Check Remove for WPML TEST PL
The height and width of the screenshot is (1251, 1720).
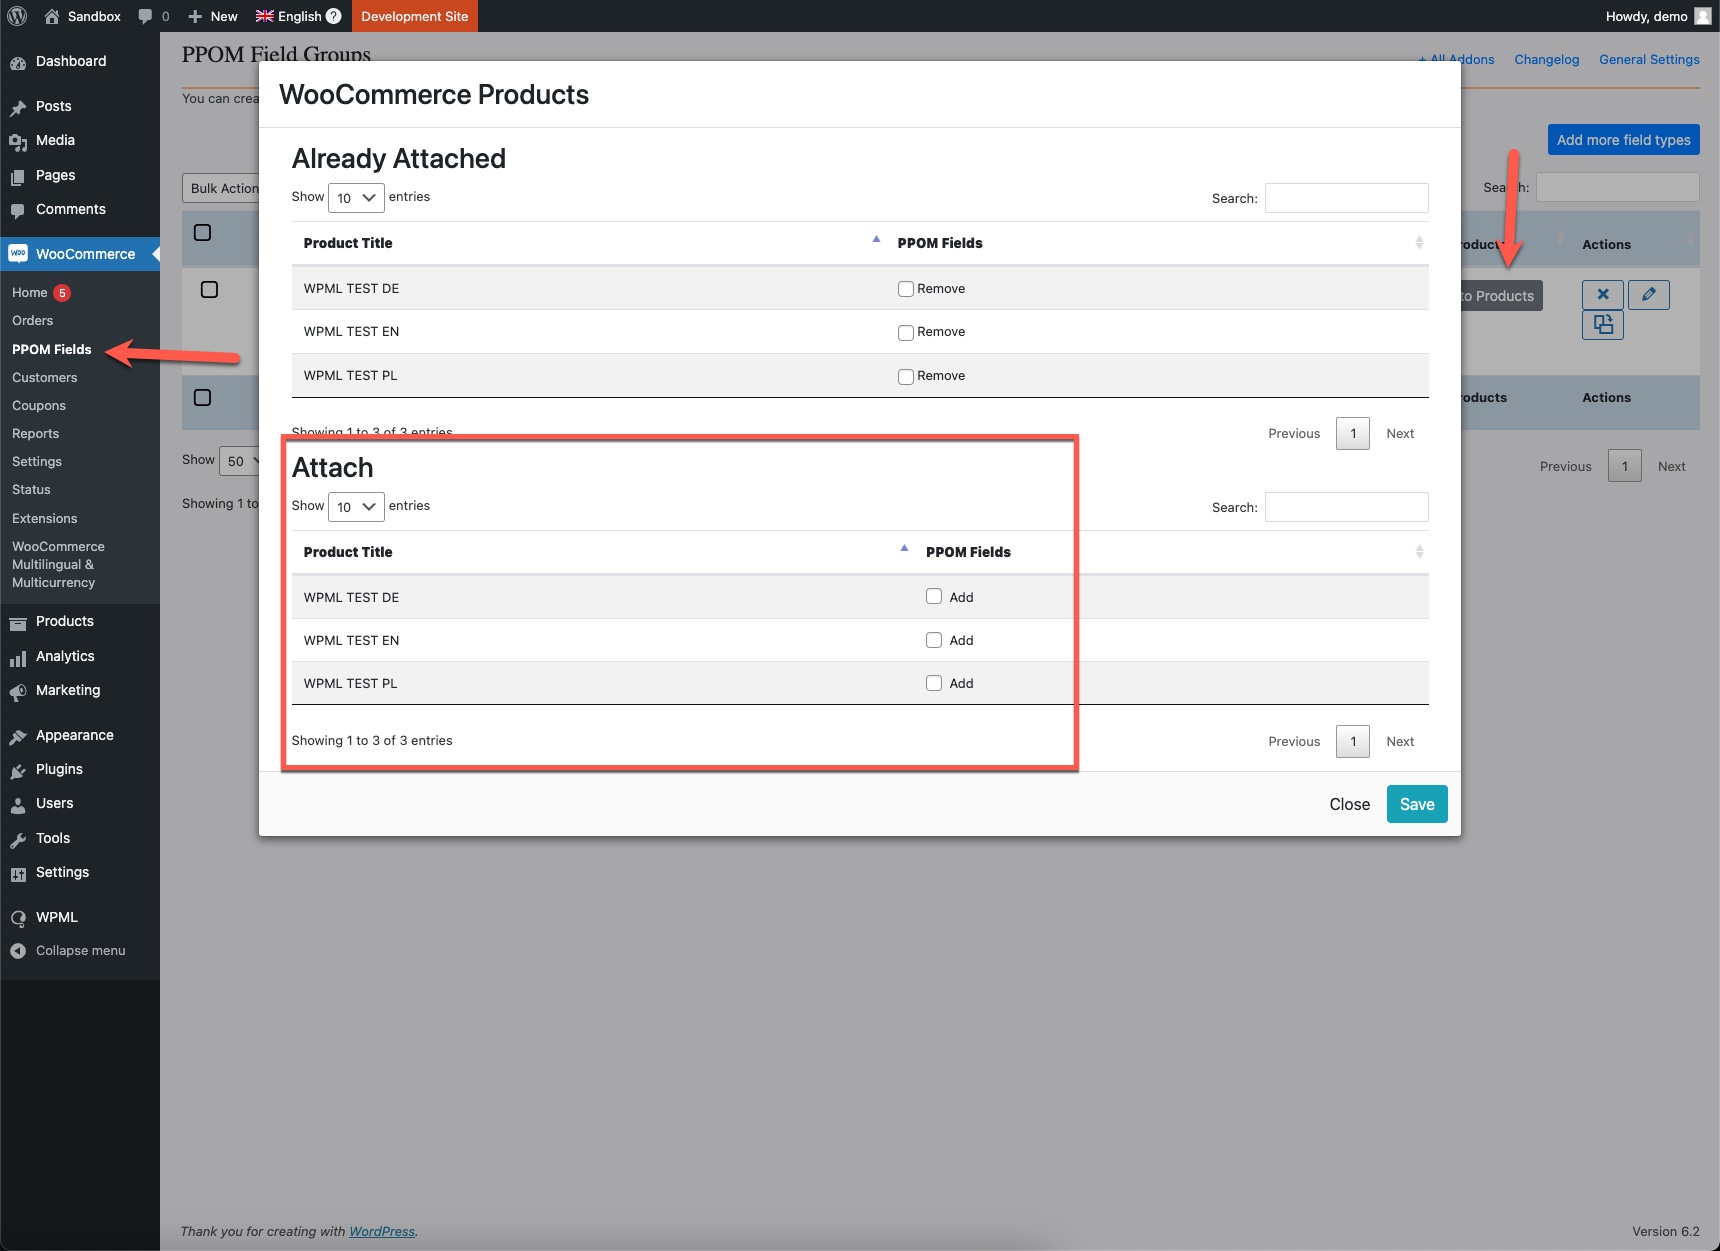(906, 377)
